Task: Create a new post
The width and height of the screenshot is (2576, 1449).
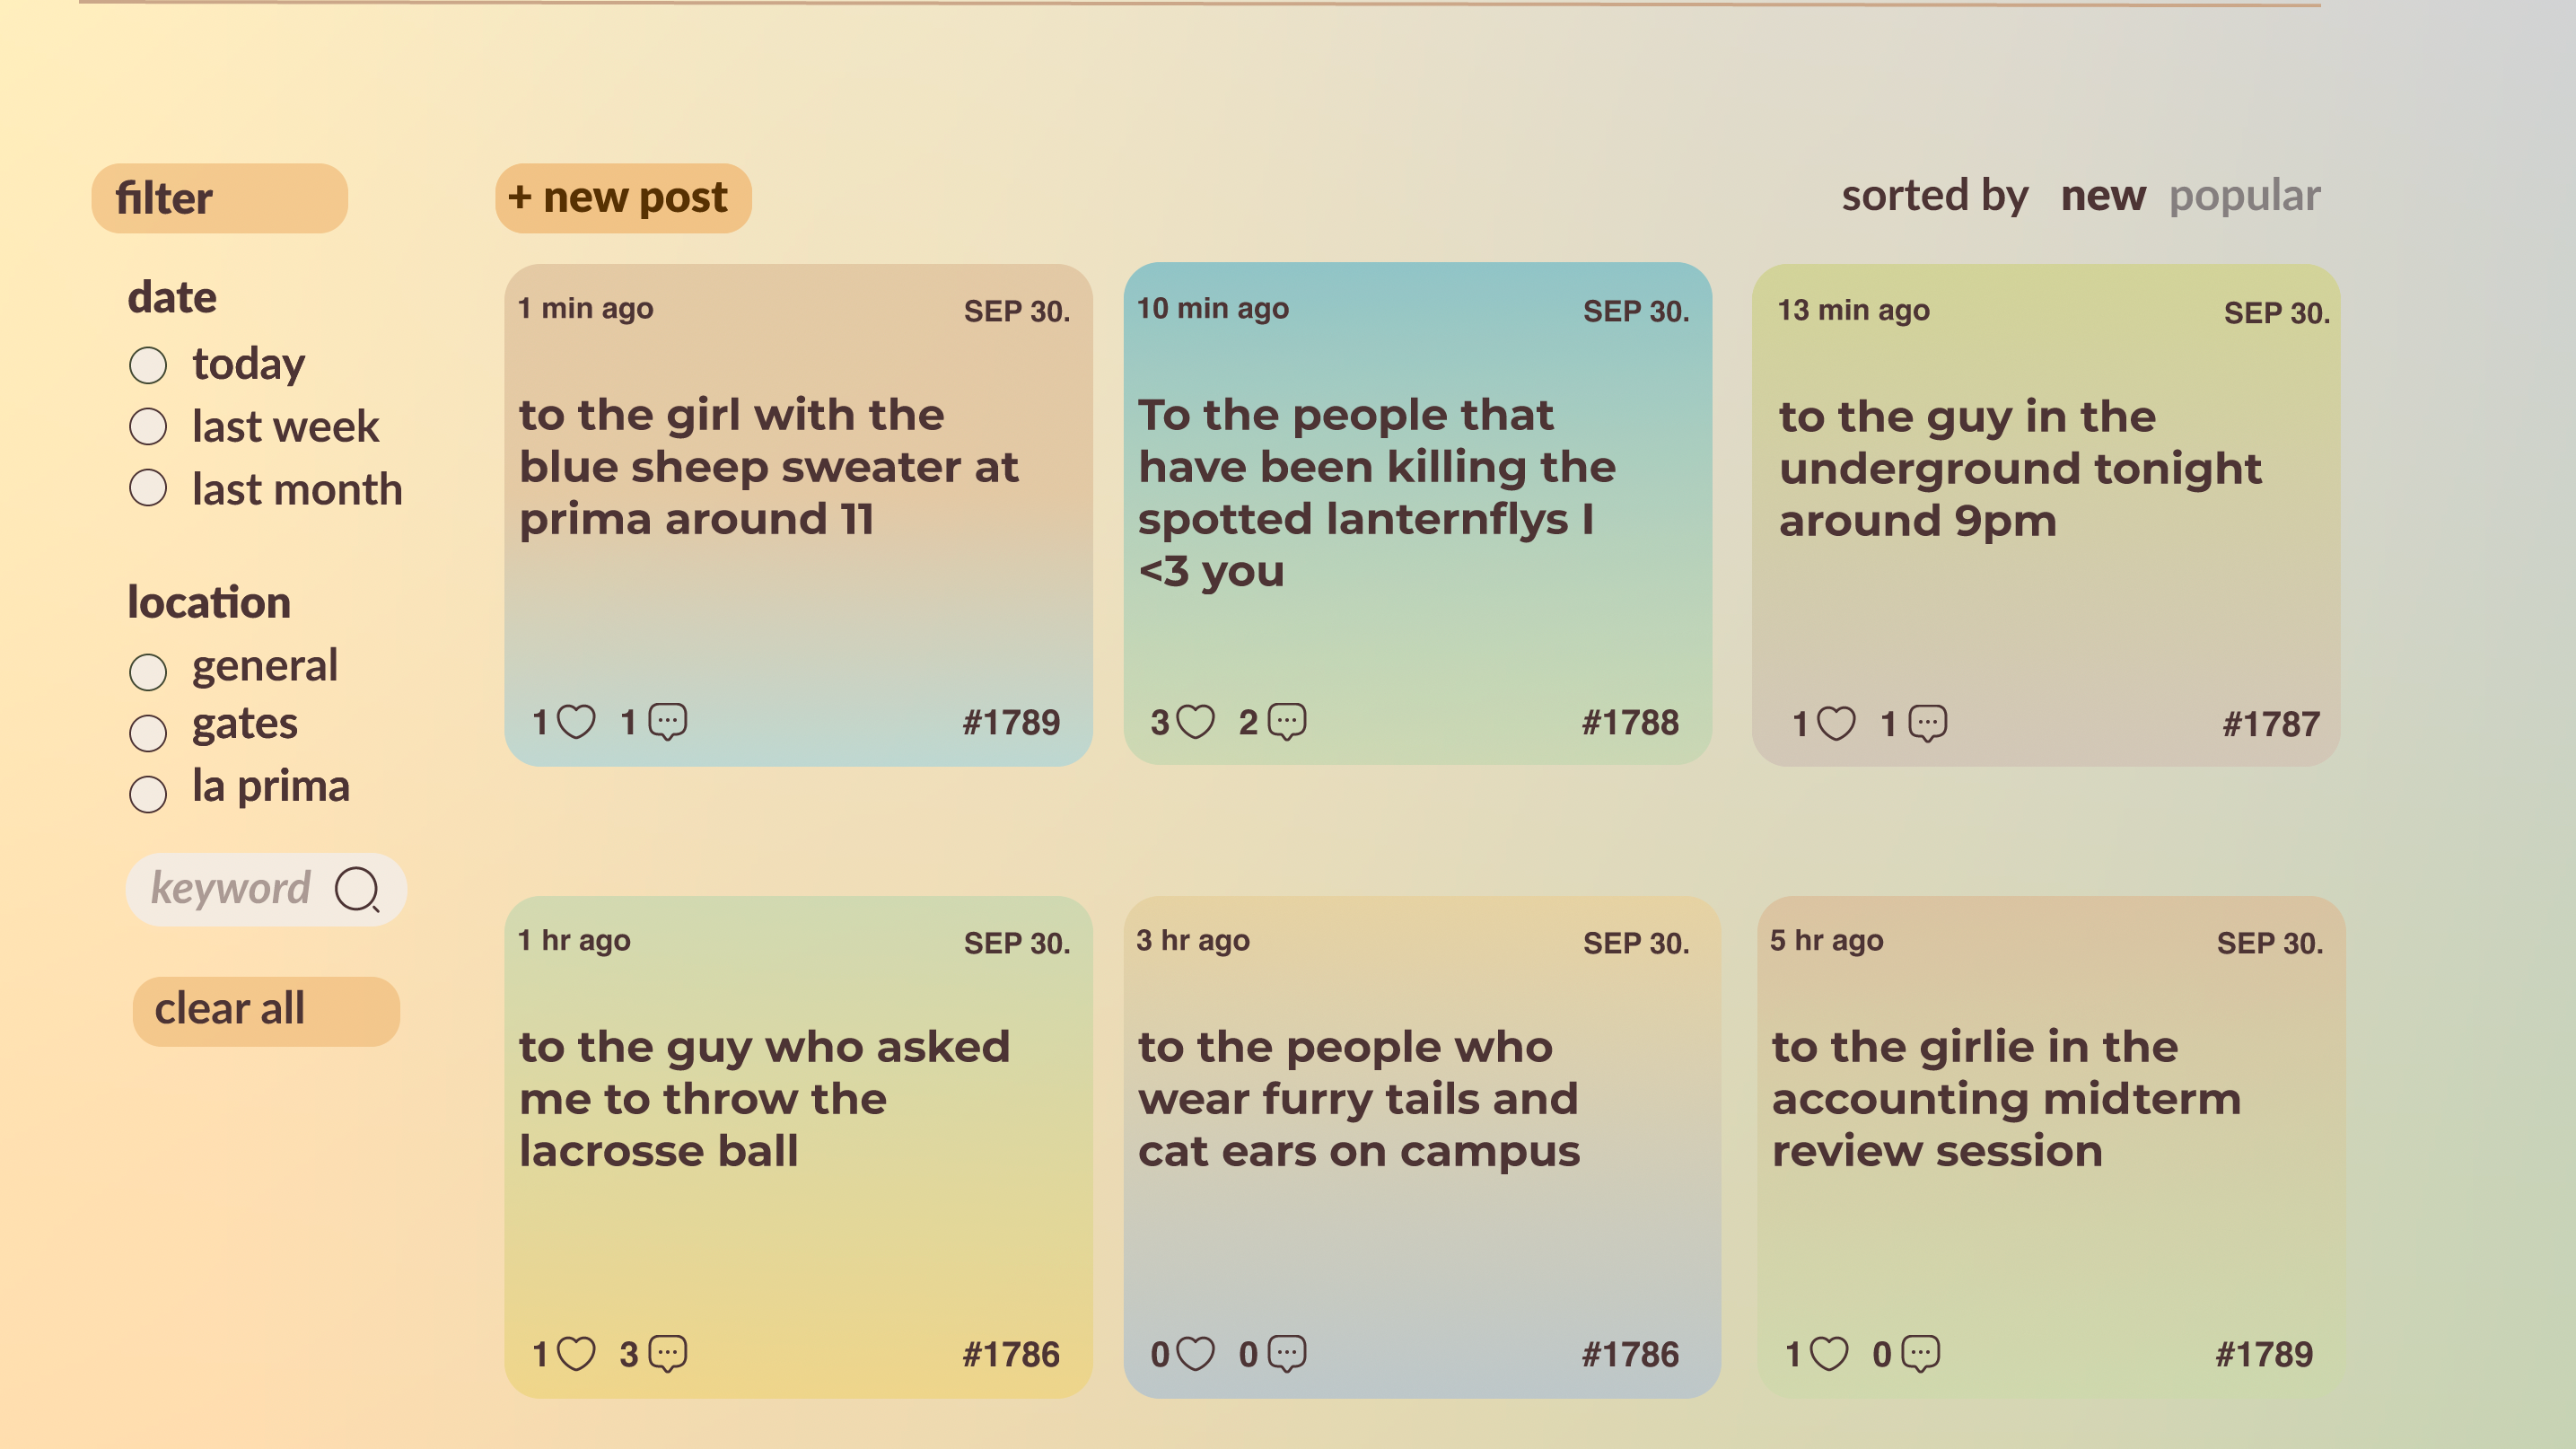Action: coord(622,198)
